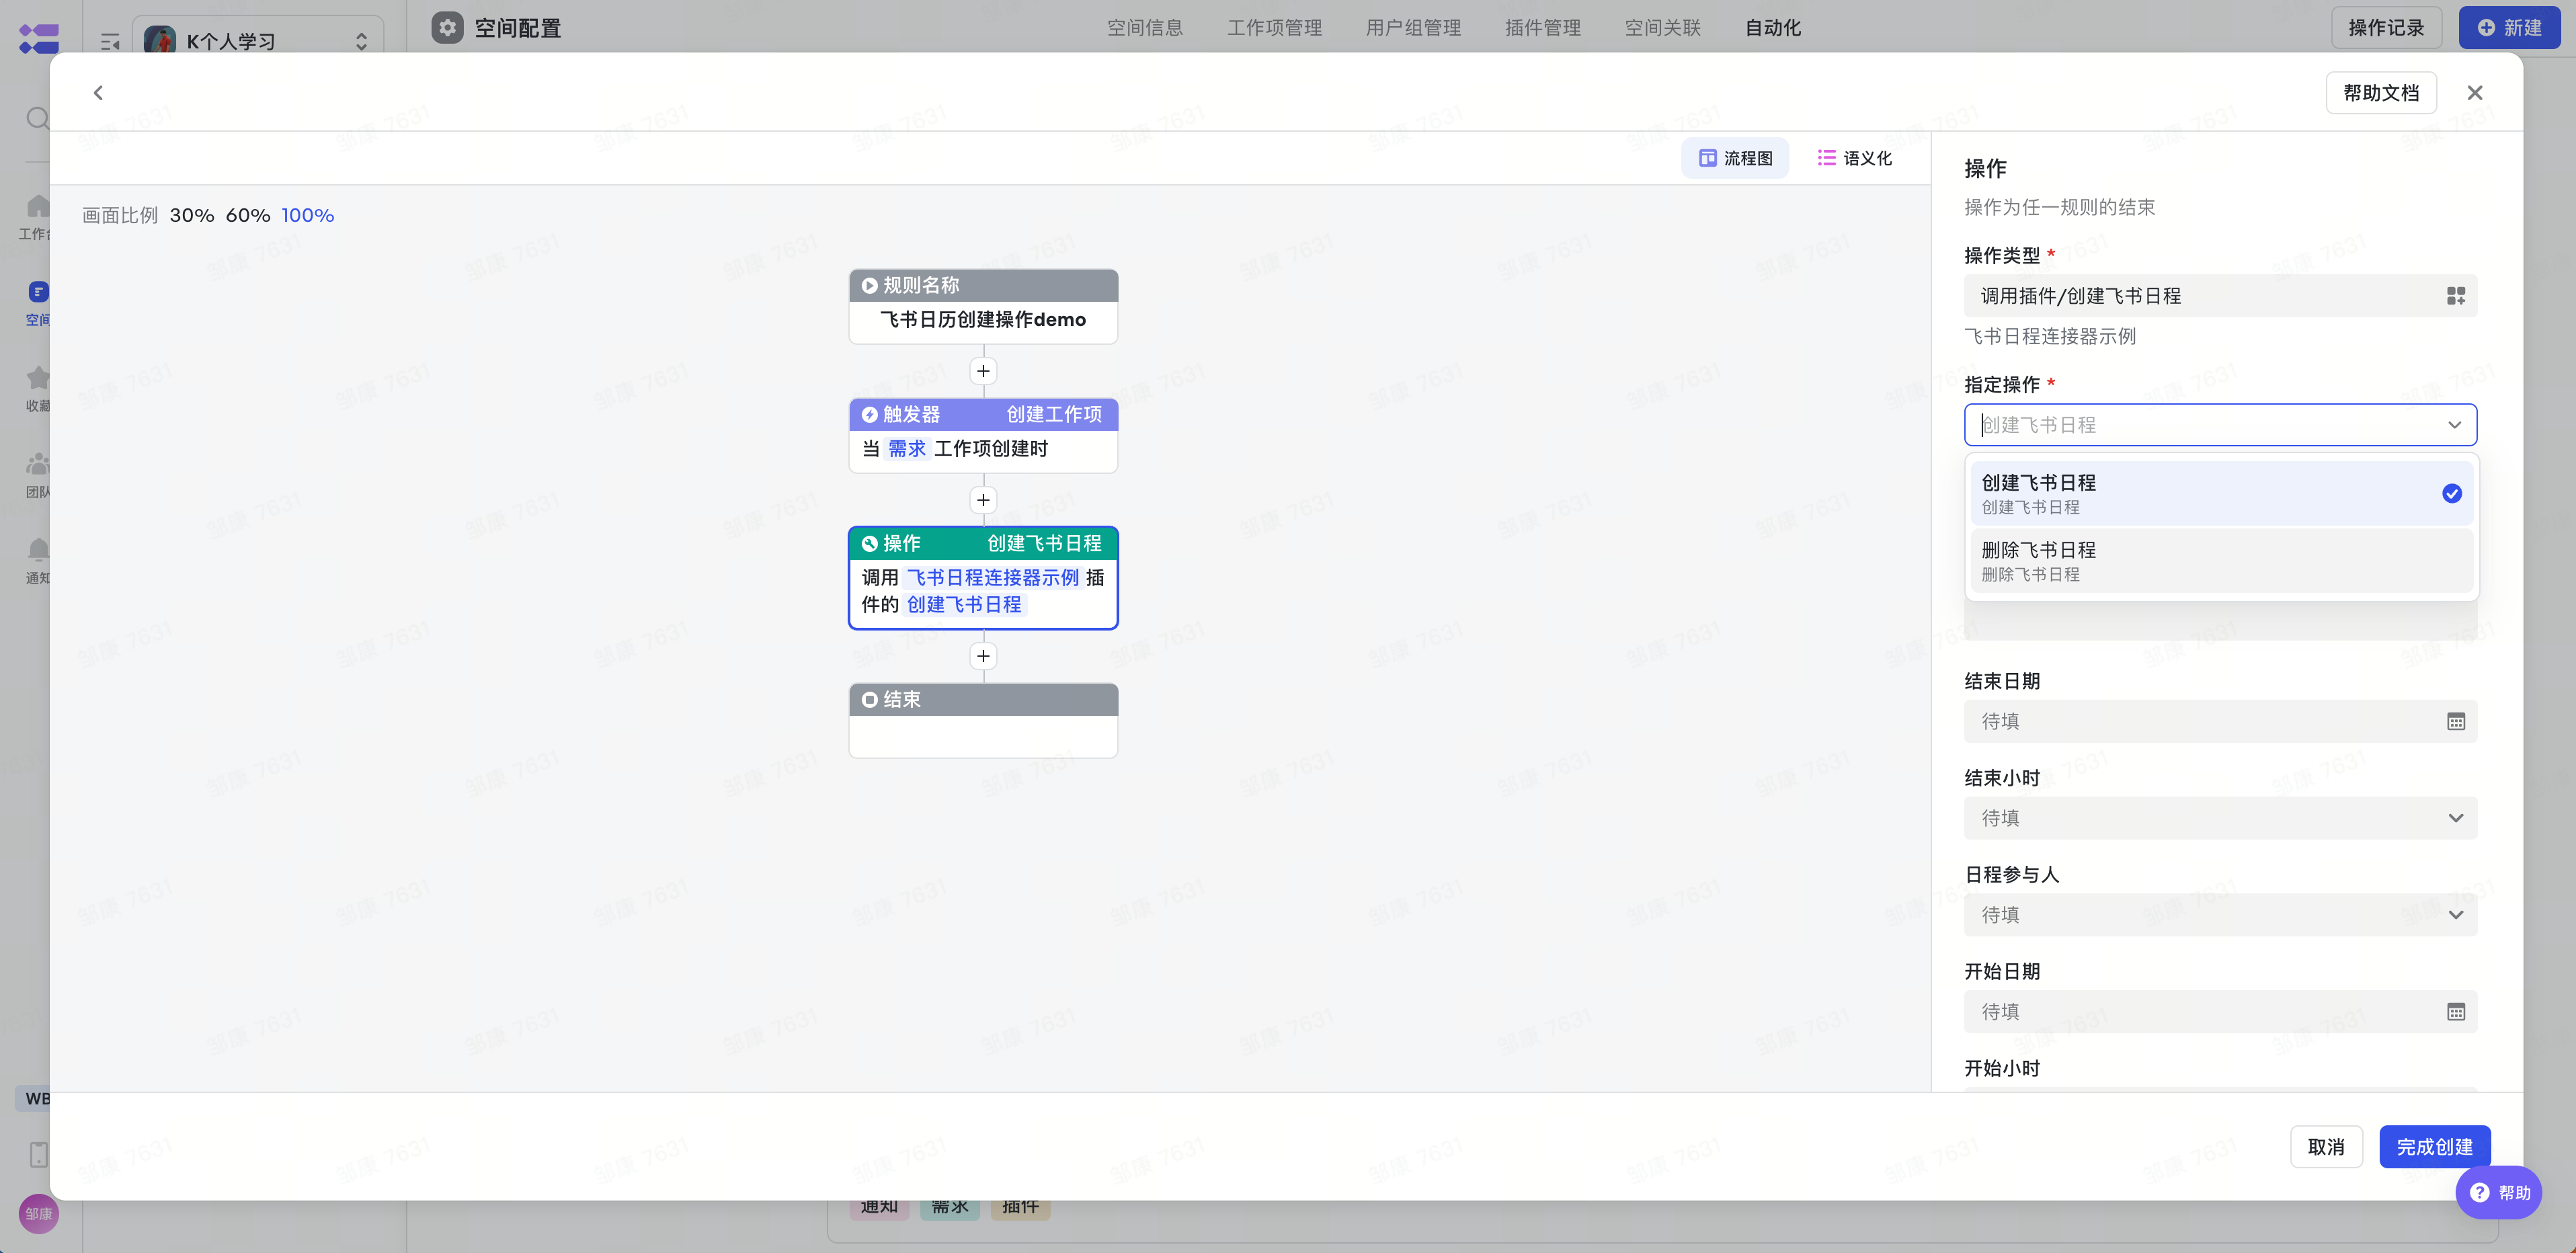2576x1253 pixels.
Task: Add a step below the action node
Action: click(983, 656)
